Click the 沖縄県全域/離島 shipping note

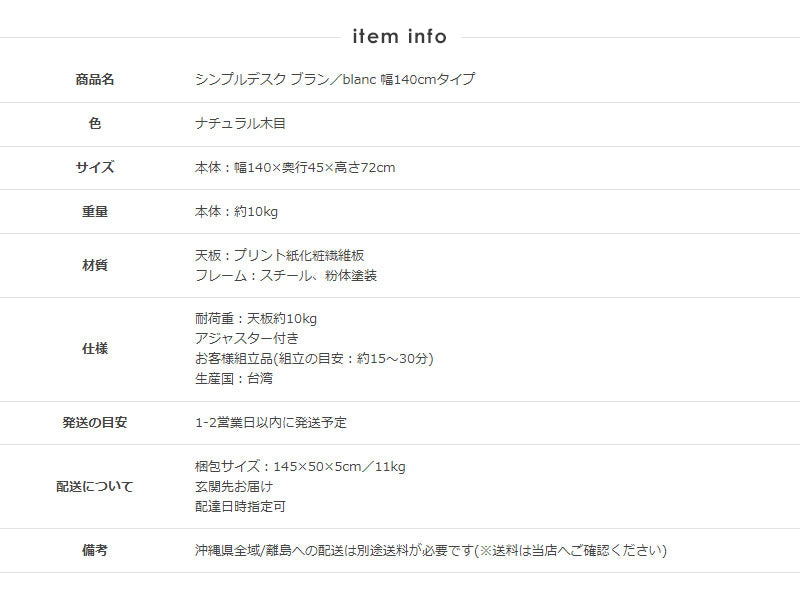click(x=430, y=550)
